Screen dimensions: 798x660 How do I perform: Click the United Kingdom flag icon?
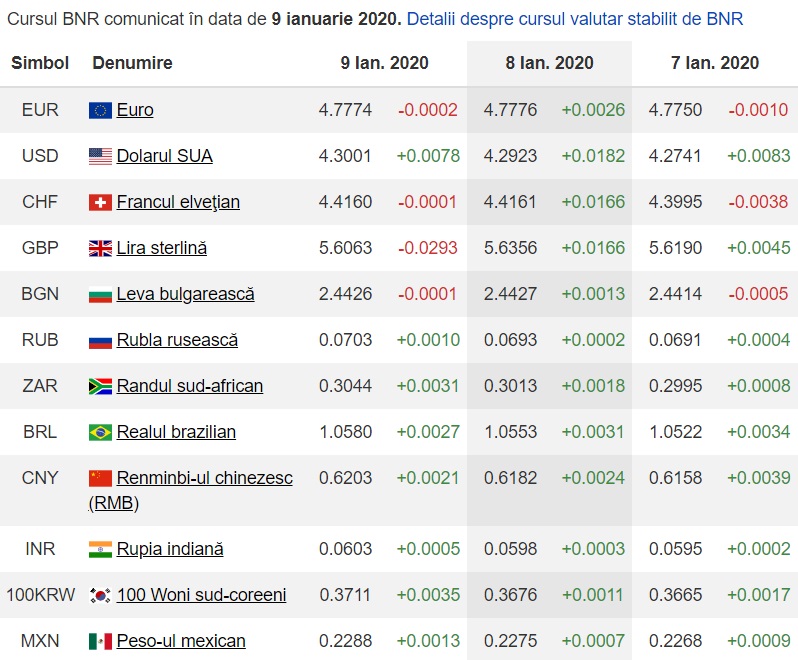100,248
